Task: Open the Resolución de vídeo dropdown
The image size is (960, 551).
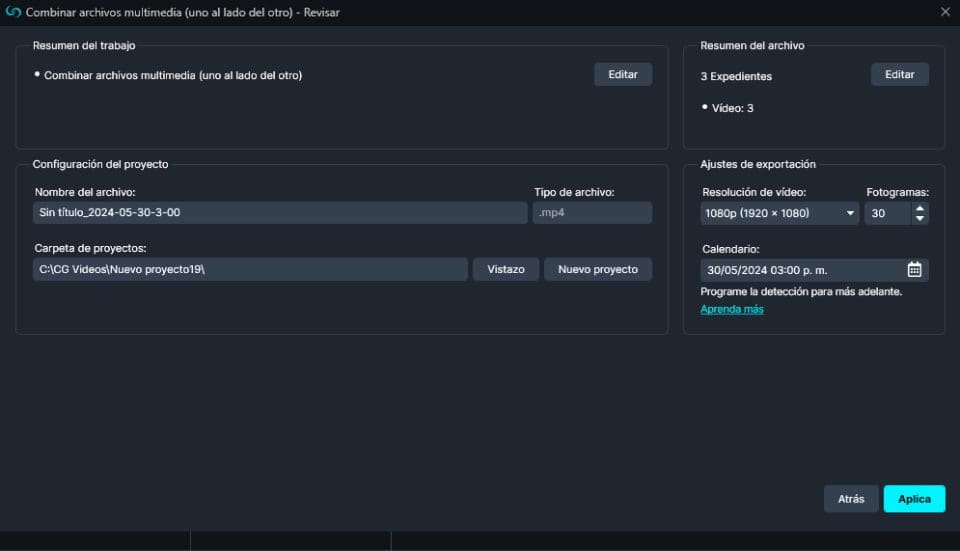Action: pos(779,213)
